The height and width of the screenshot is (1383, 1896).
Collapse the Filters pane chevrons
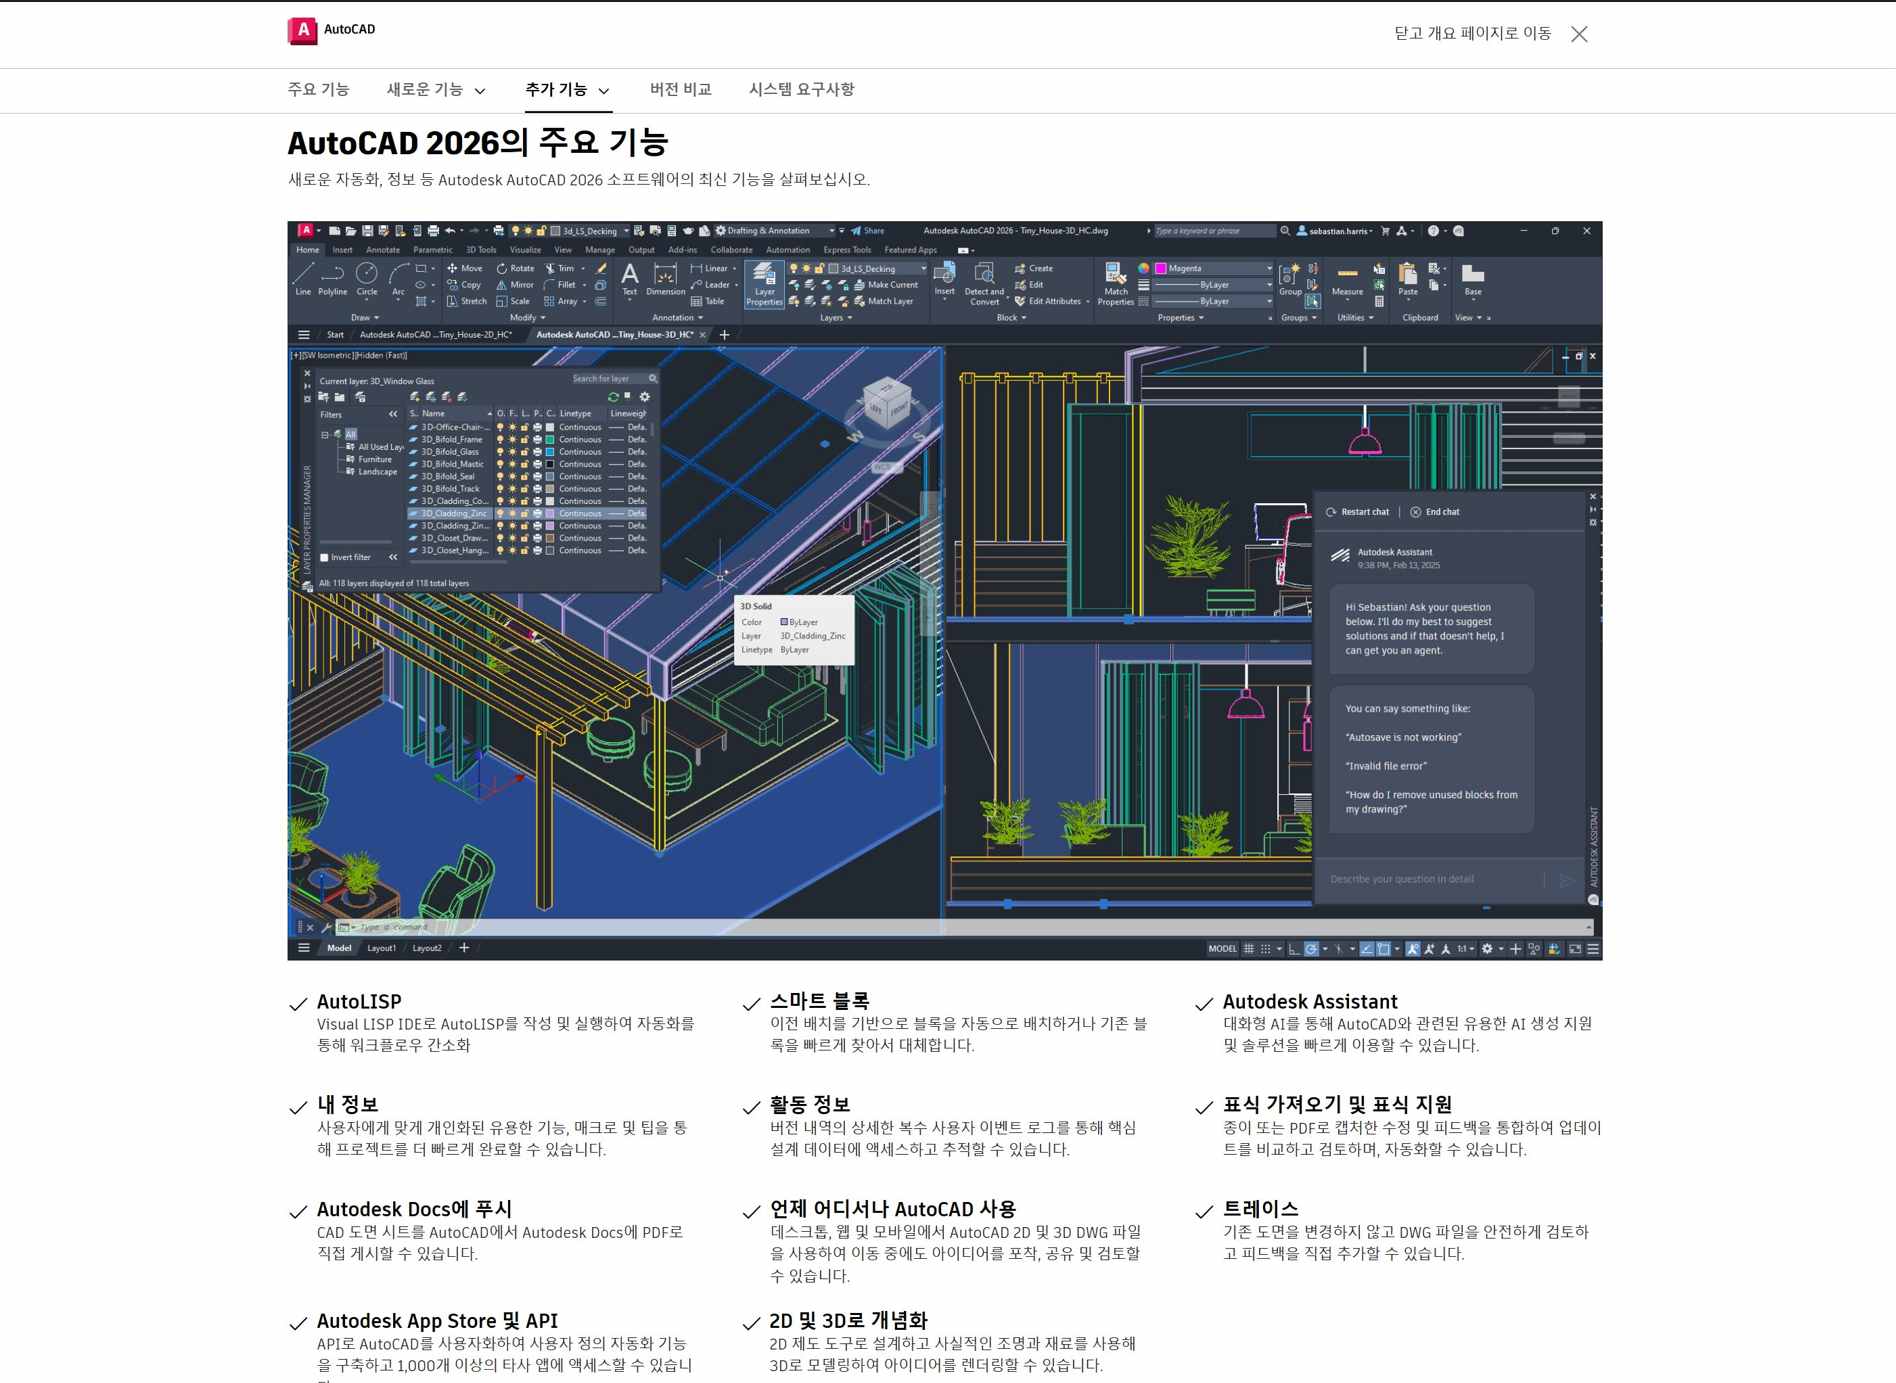[x=393, y=414]
